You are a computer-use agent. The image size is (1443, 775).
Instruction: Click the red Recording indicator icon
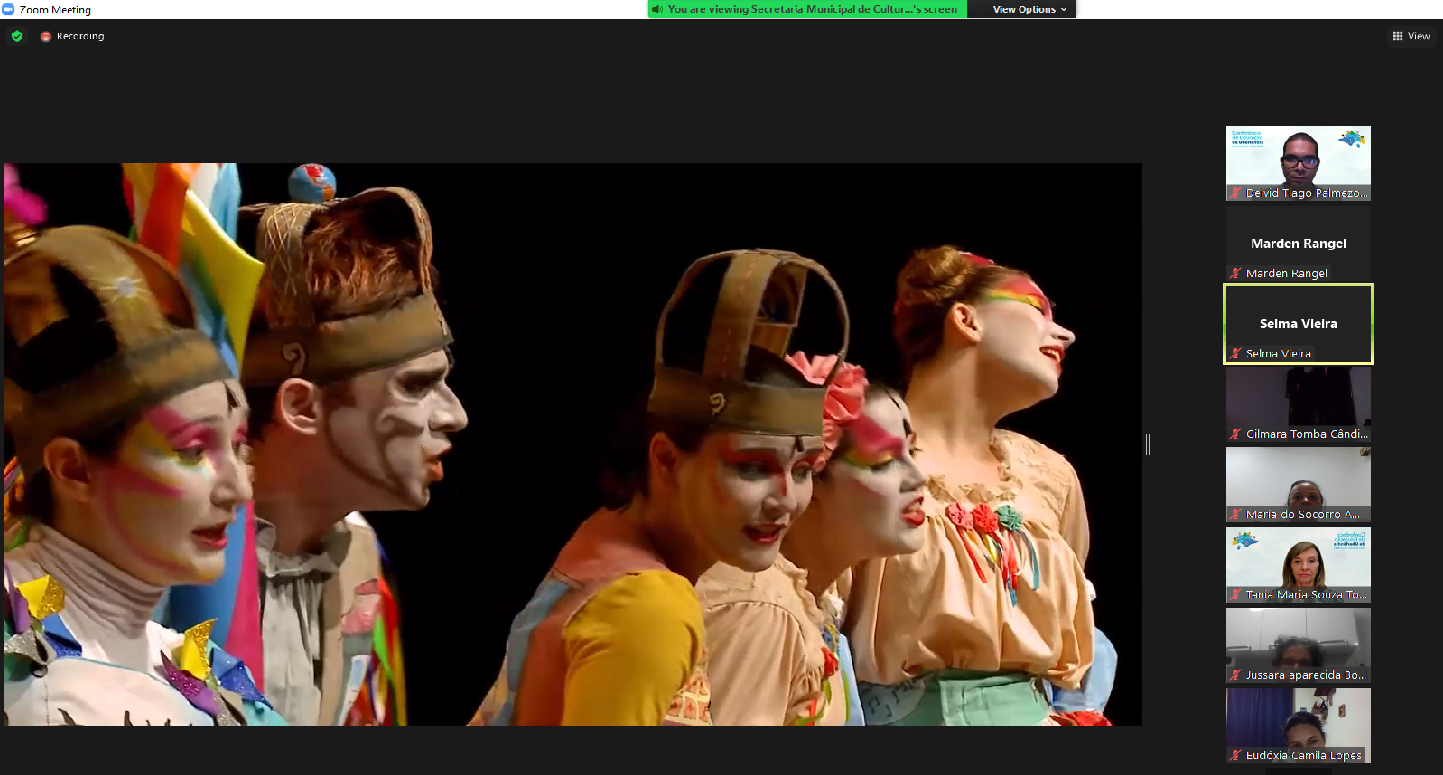pyautogui.click(x=46, y=36)
